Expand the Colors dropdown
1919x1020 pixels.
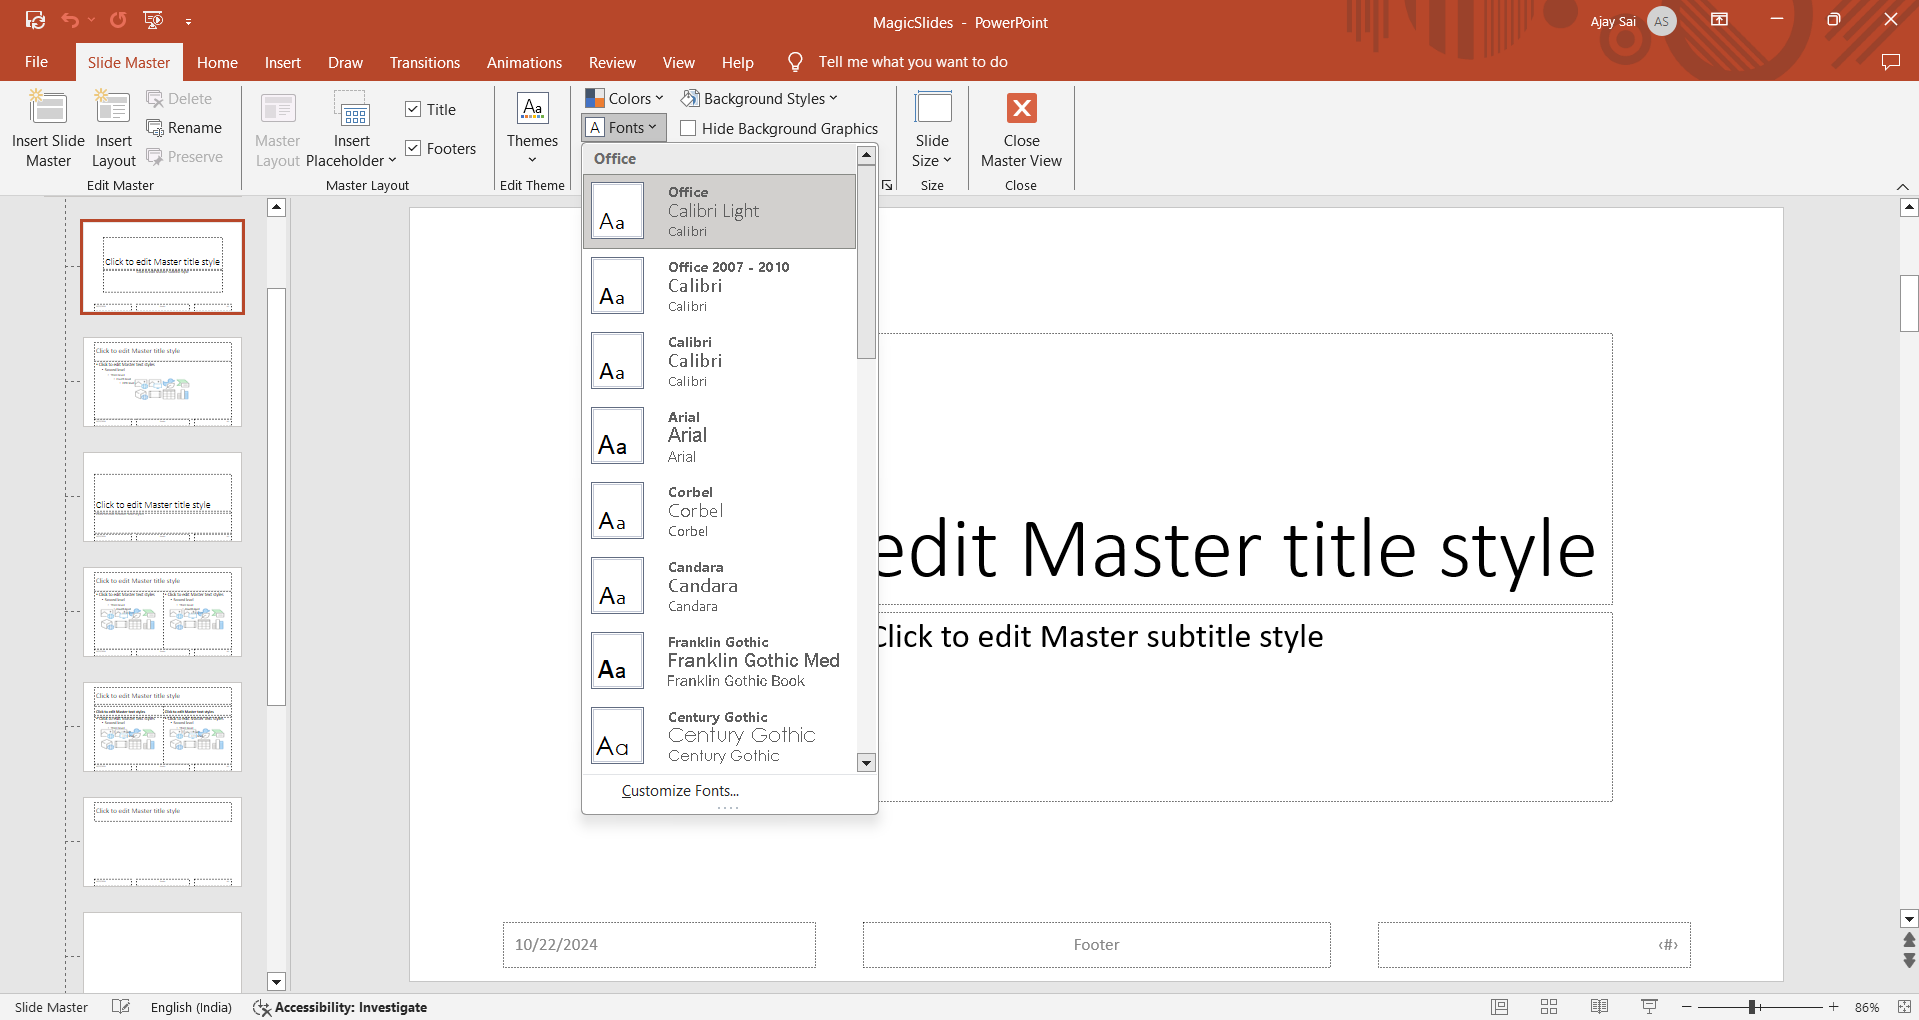click(x=625, y=98)
